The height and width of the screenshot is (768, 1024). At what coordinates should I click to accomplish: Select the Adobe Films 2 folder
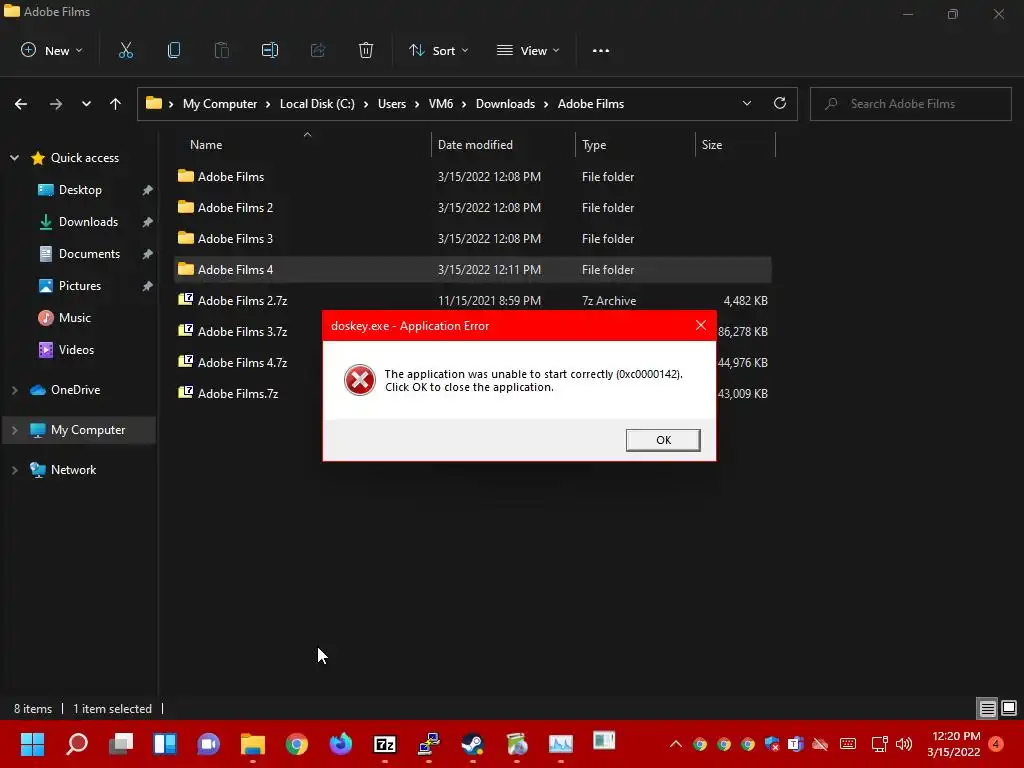pos(473,208)
